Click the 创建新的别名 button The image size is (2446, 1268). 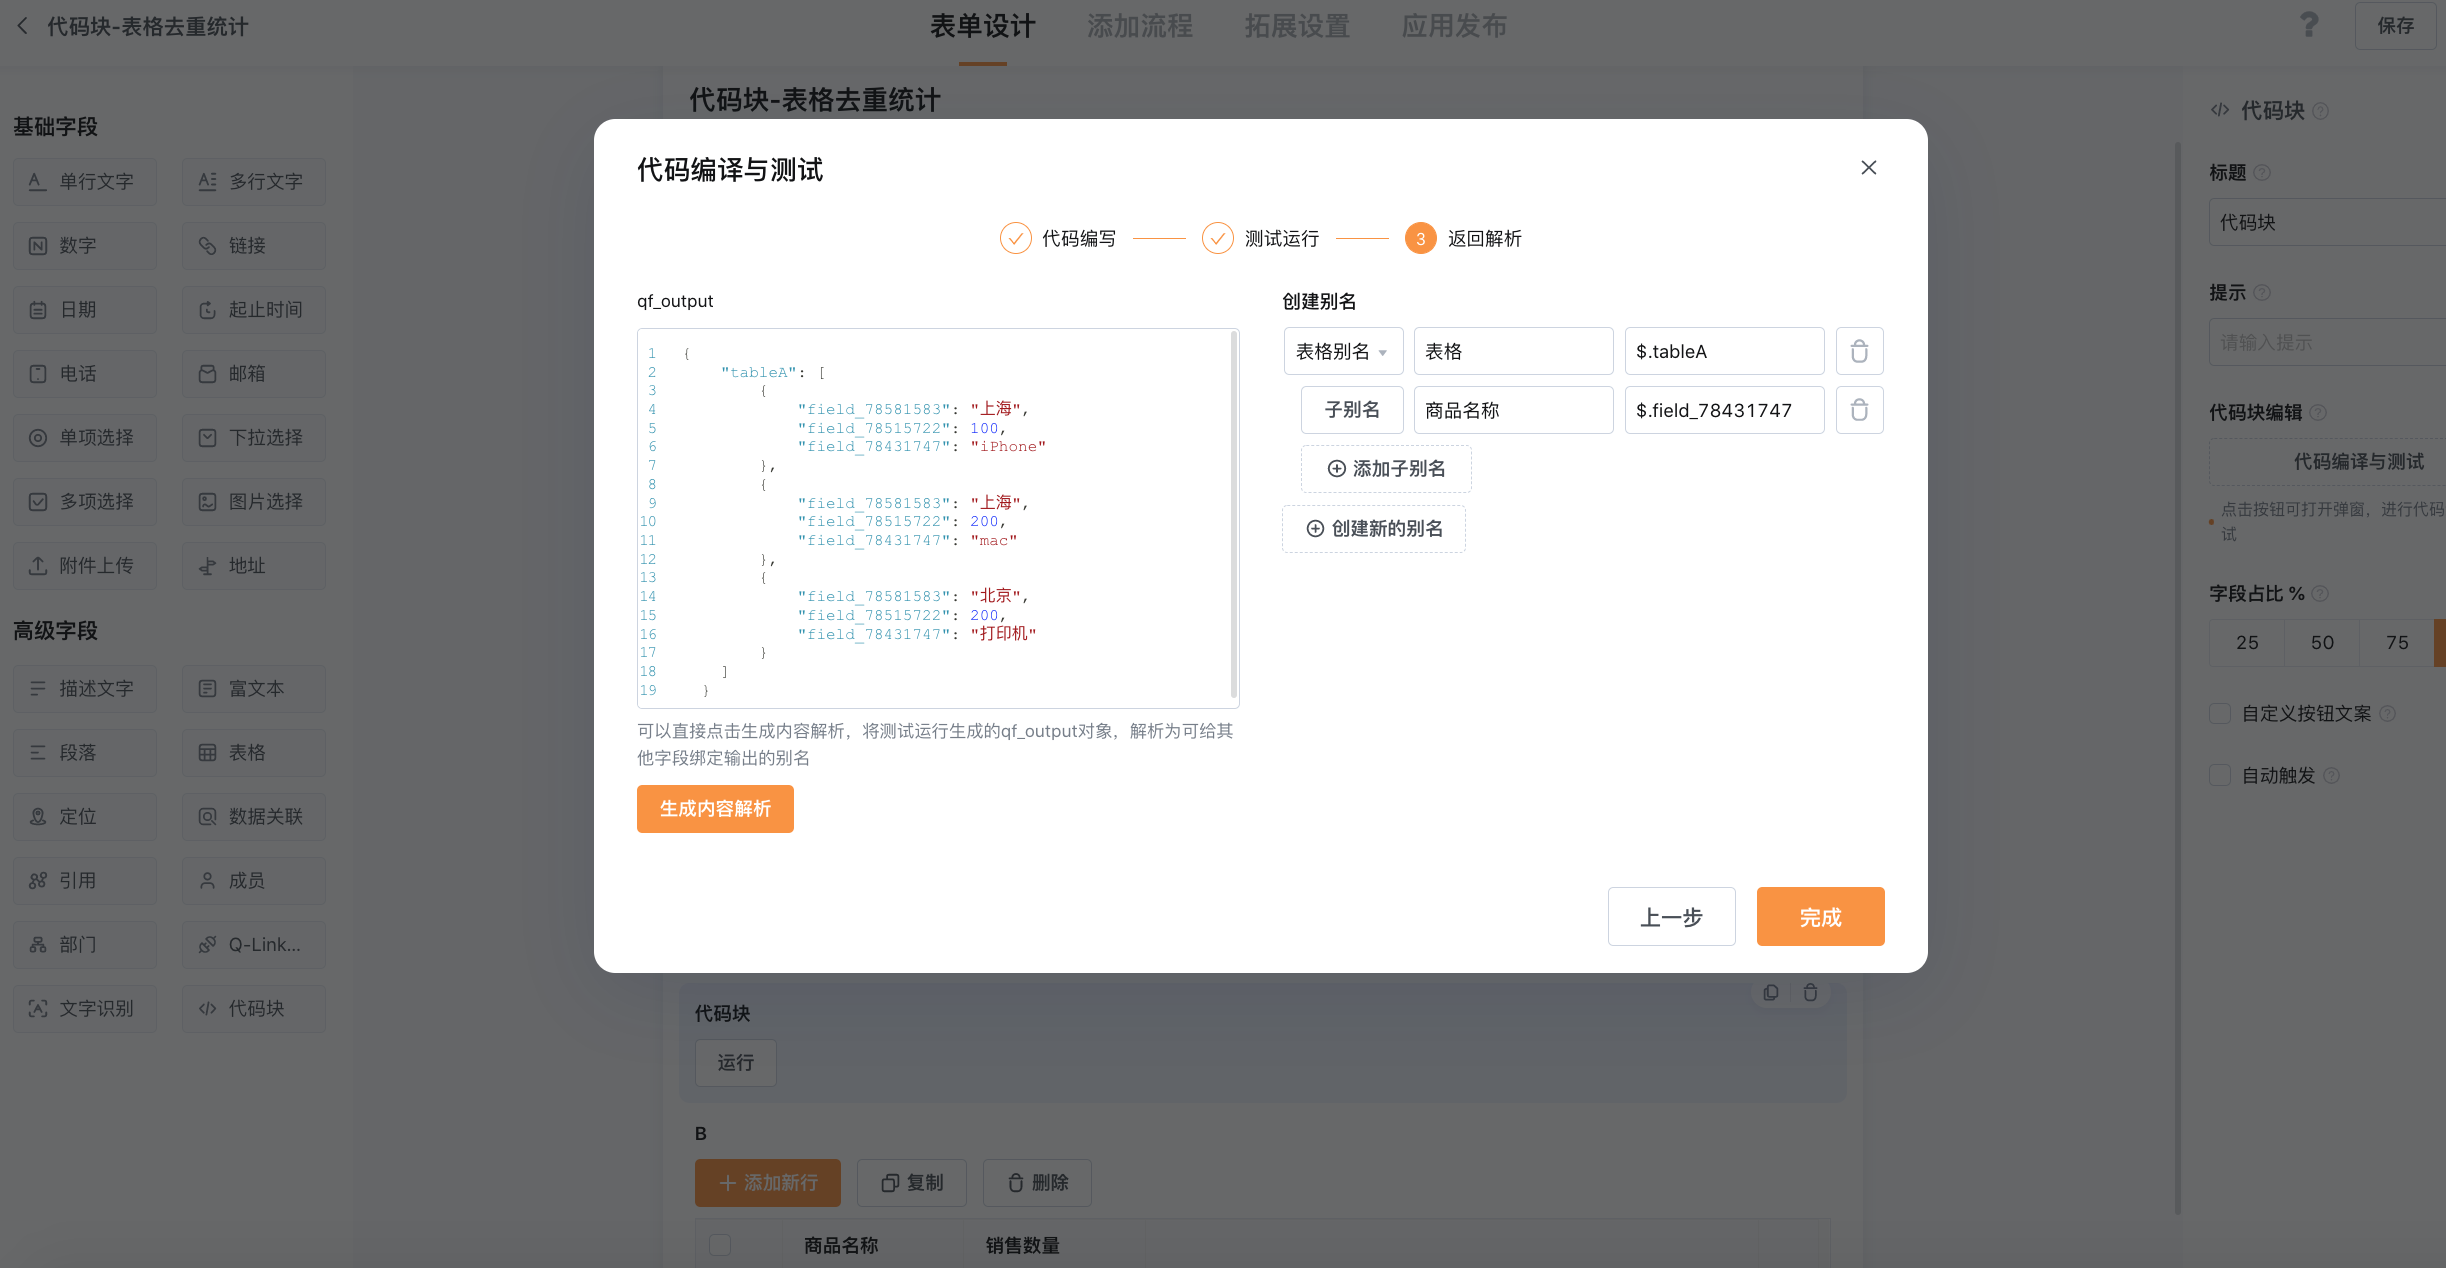click(x=1374, y=529)
